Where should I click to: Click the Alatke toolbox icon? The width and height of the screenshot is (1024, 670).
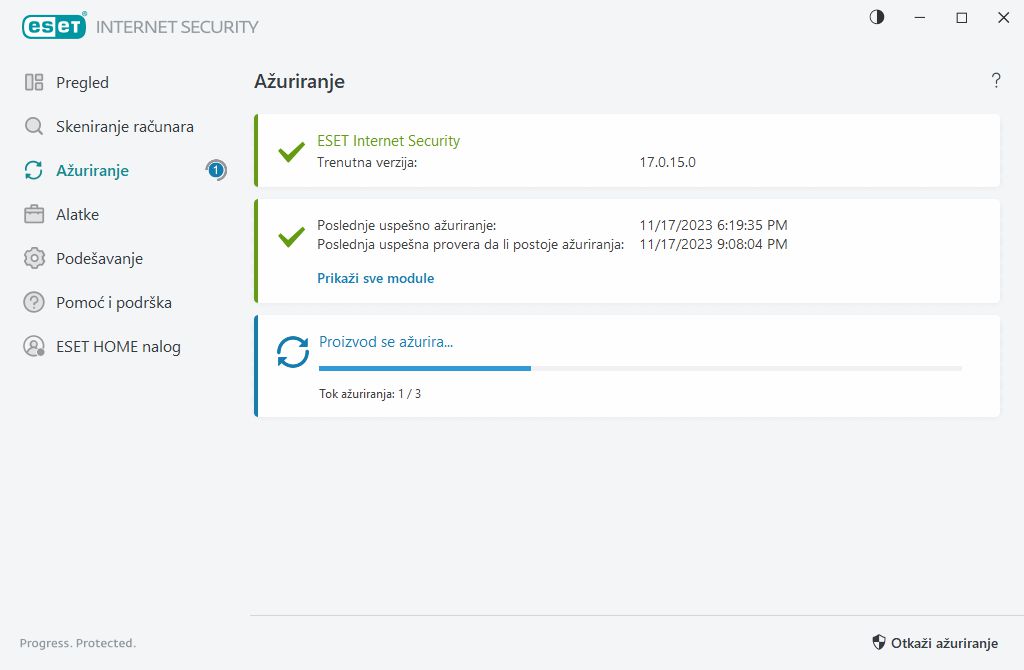(x=34, y=215)
